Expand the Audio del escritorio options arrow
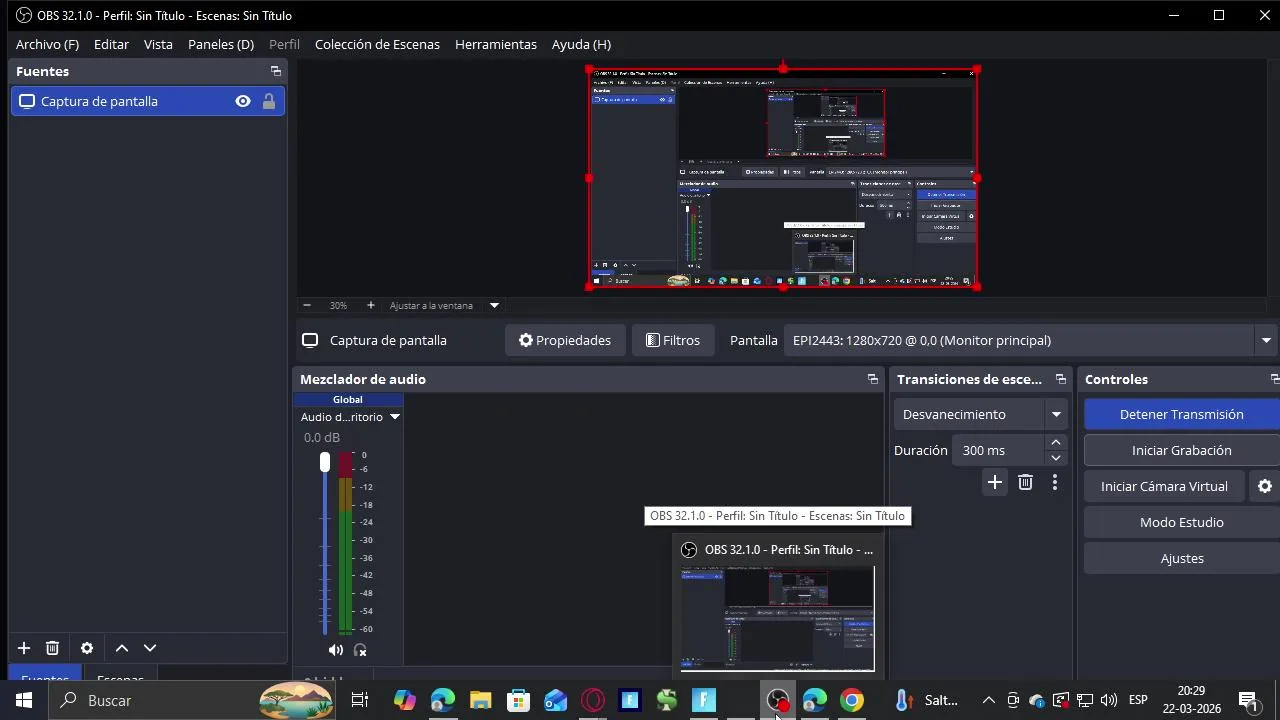 395,417
